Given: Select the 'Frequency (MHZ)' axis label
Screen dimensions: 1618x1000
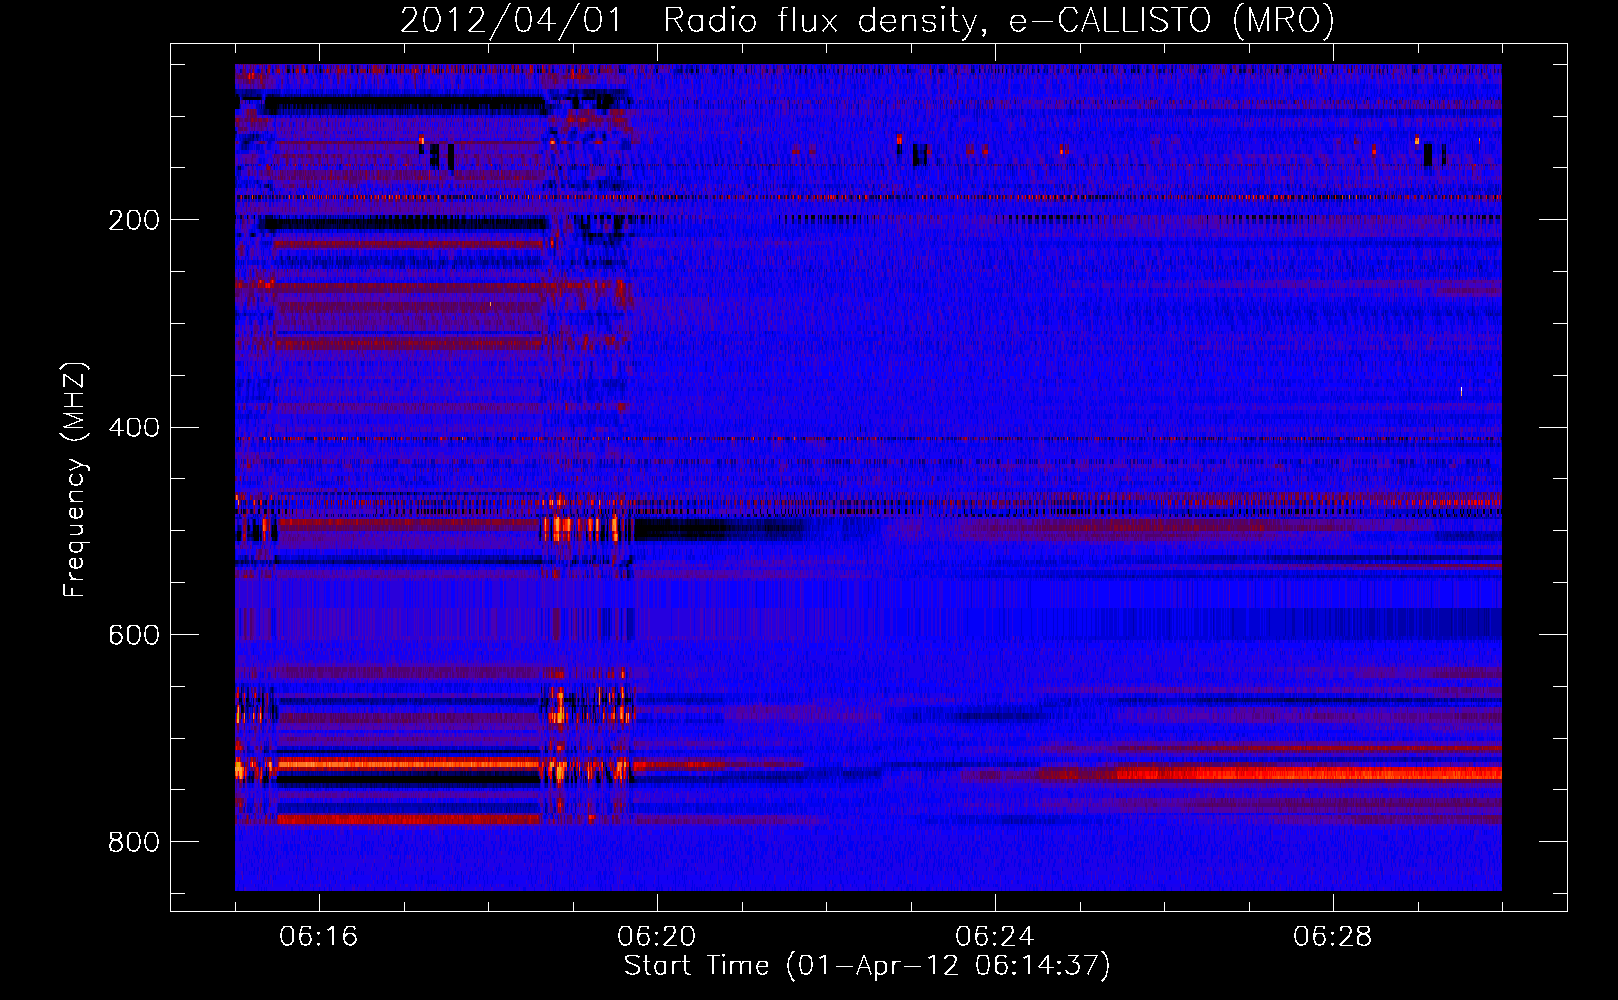Looking at the screenshot, I should pos(75,480).
